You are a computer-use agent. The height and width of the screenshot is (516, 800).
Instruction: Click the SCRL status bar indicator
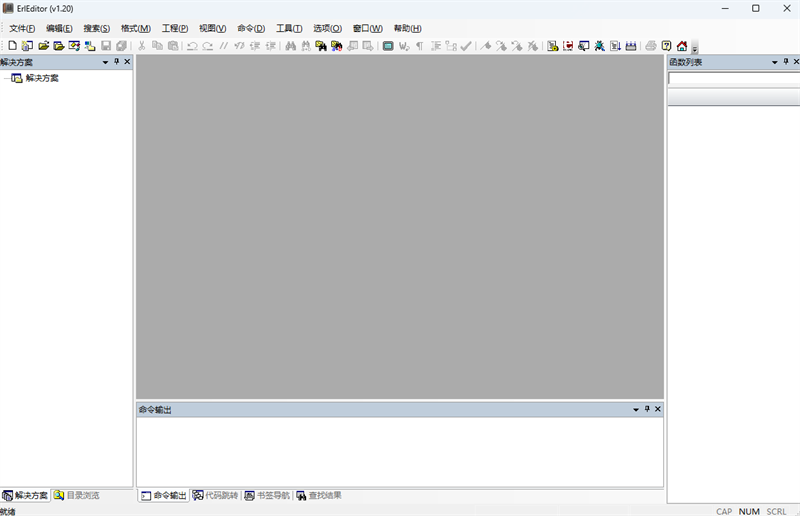777,511
